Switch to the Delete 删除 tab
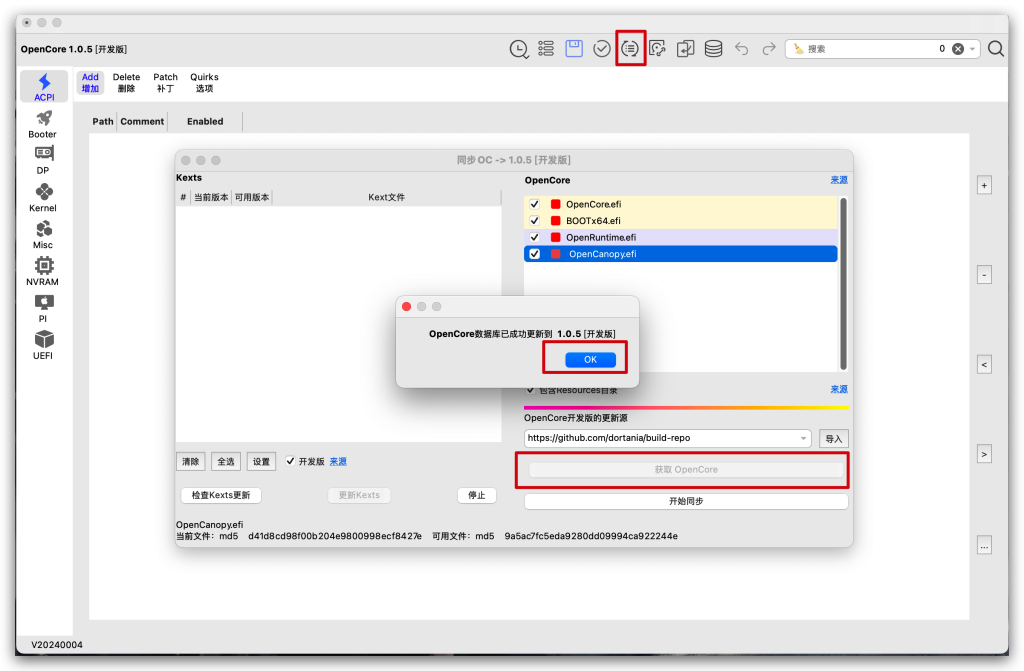Image resolution: width=1024 pixels, height=671 pixels. [x=126, y=82]
